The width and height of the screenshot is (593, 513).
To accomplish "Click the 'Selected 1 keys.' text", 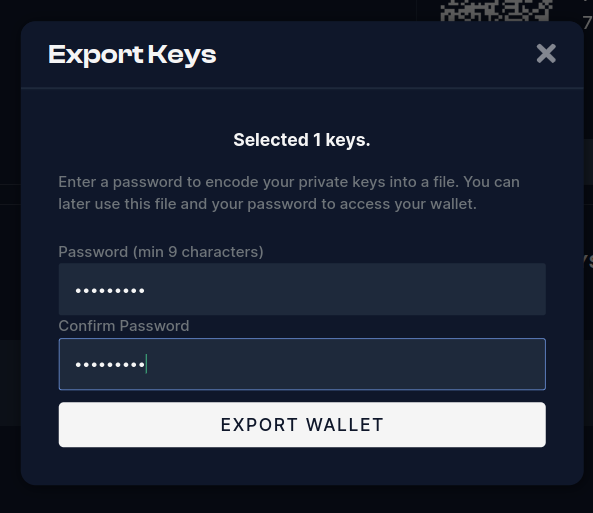I will coord(301,140).
